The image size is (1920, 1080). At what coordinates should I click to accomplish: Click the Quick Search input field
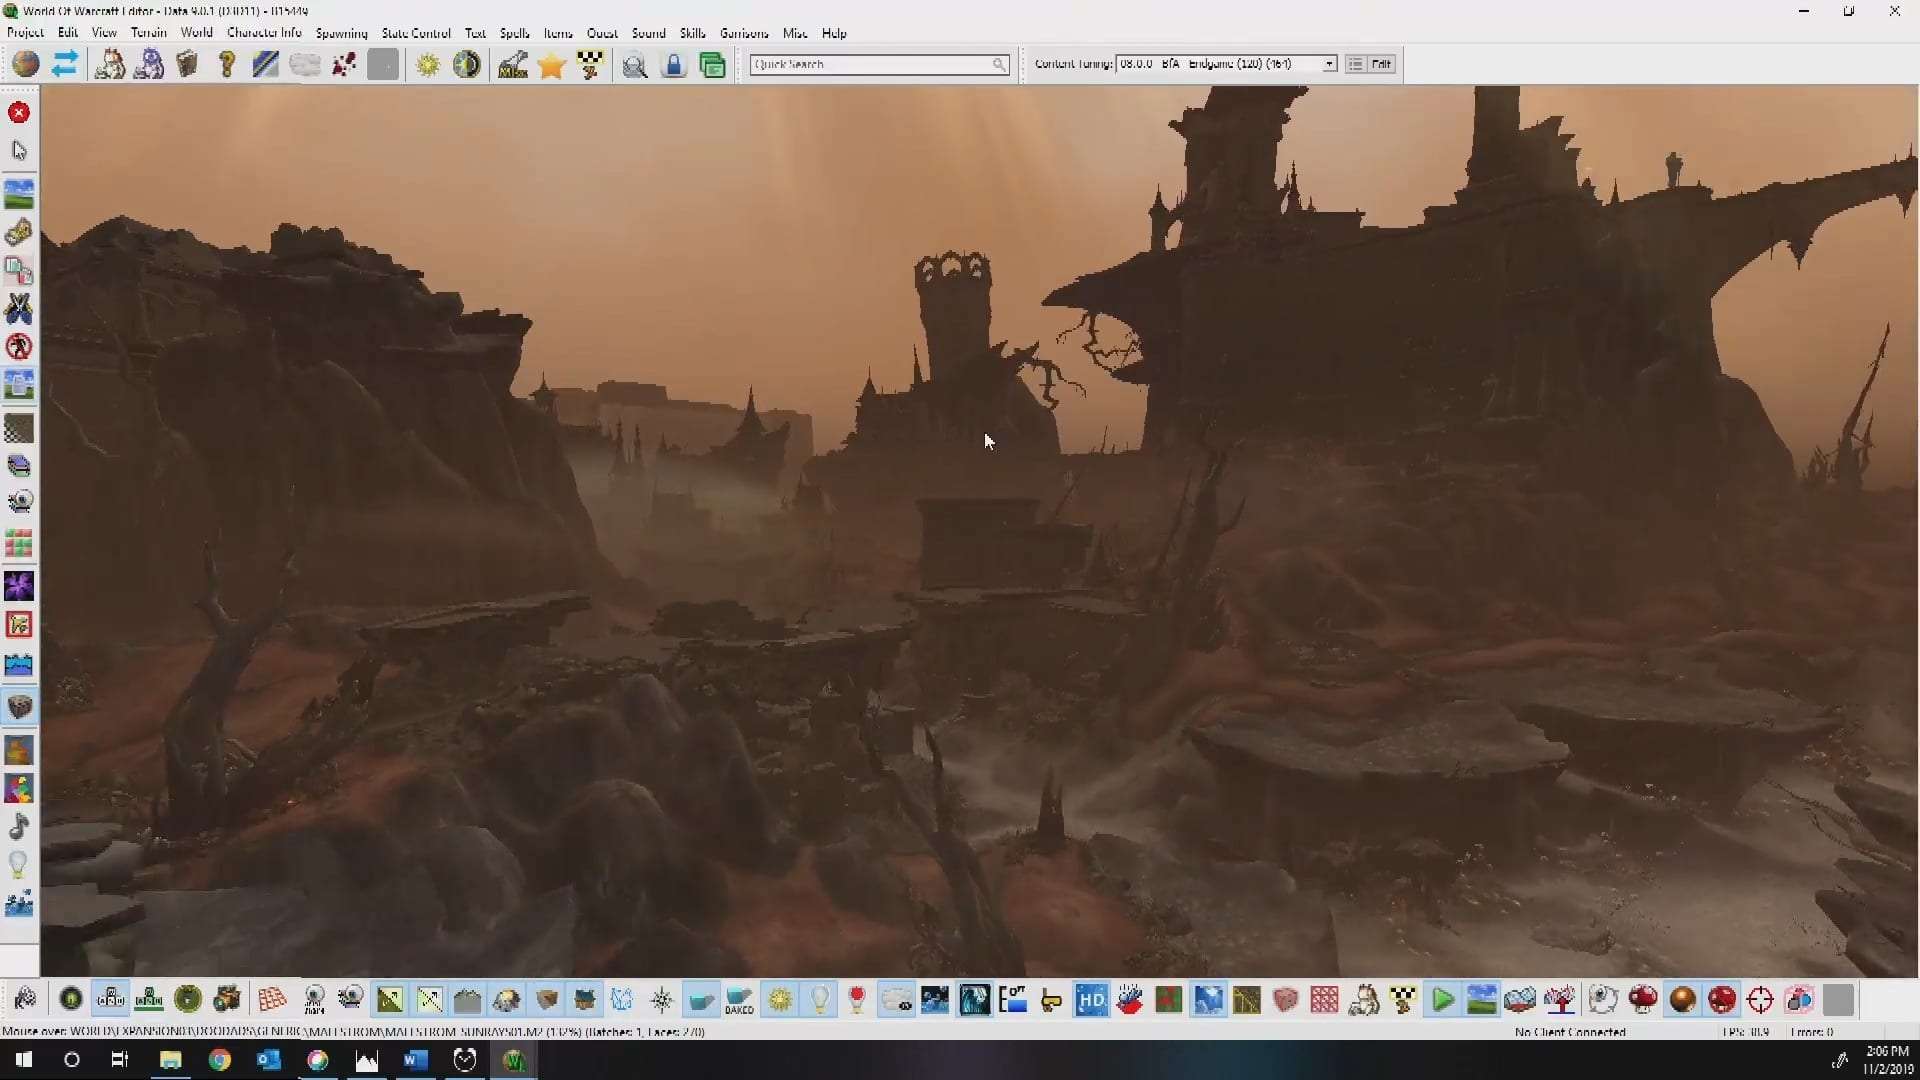(870, 64)
